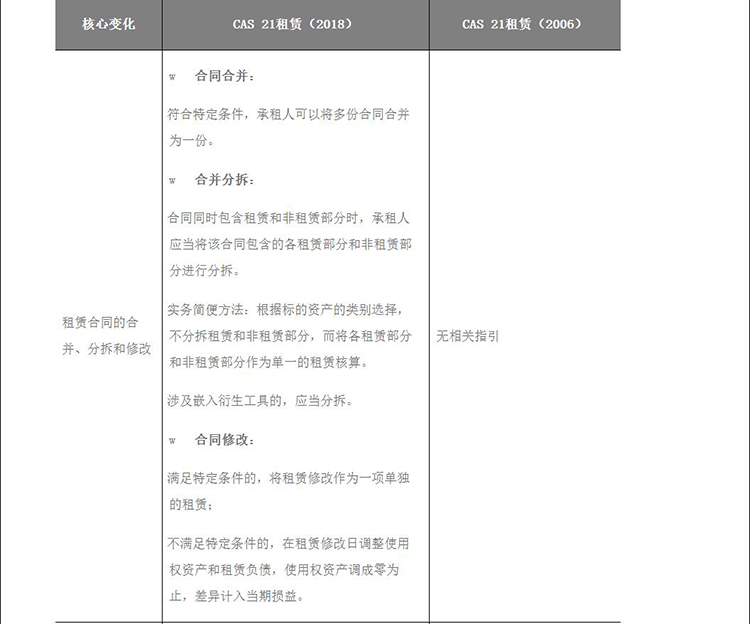Click the 核心变化 column header
750x624 pixels.
tap(108, 24)
